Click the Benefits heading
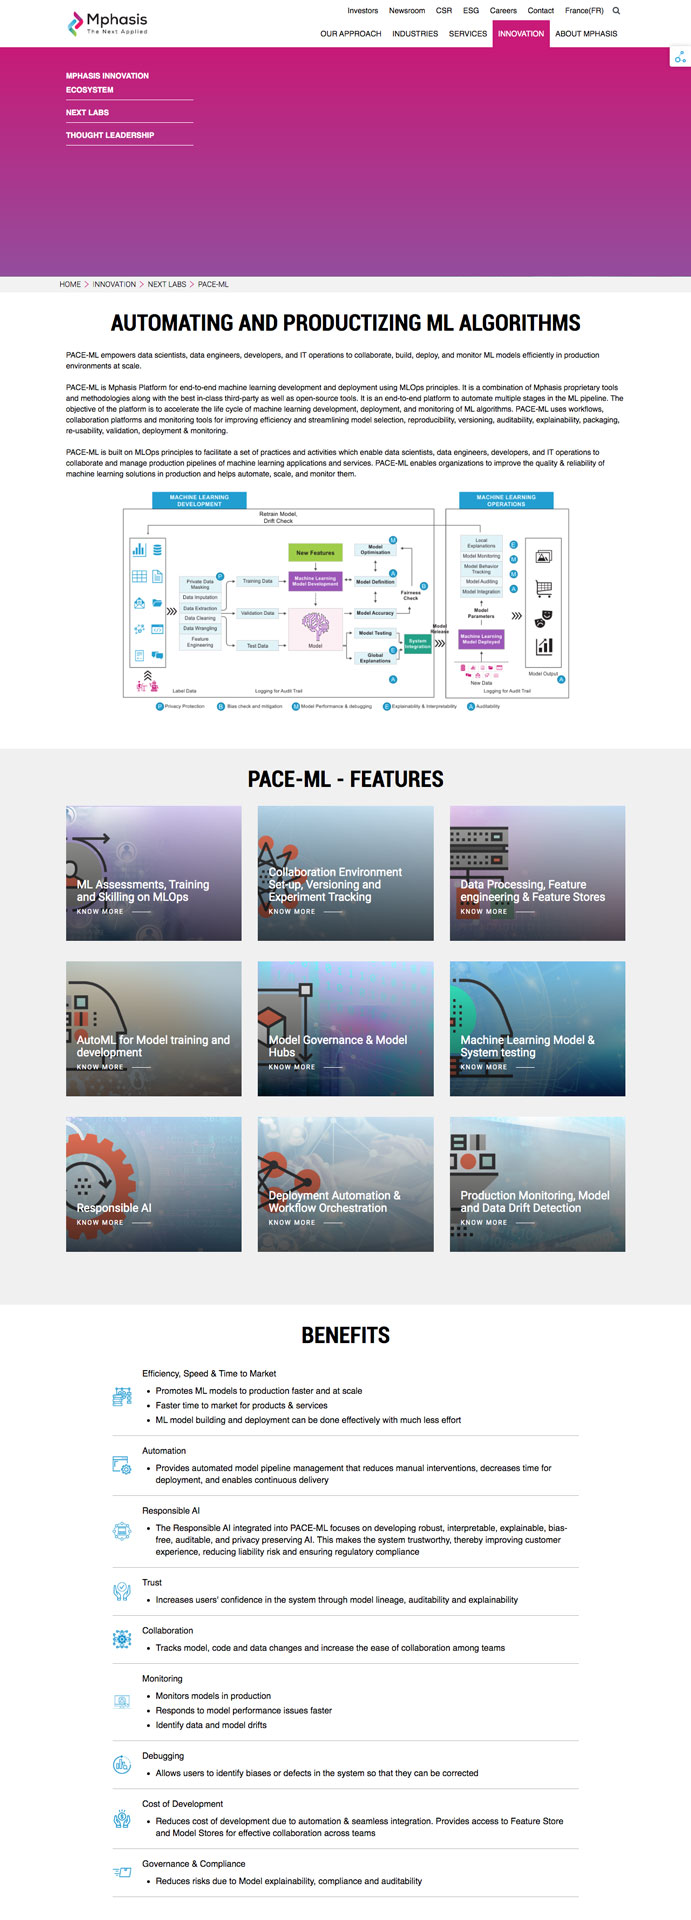The image size is (691, 1920). tap(346, 1335)
